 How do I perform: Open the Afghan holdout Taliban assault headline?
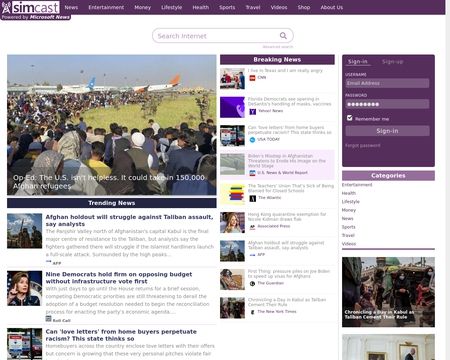(129, 220)
